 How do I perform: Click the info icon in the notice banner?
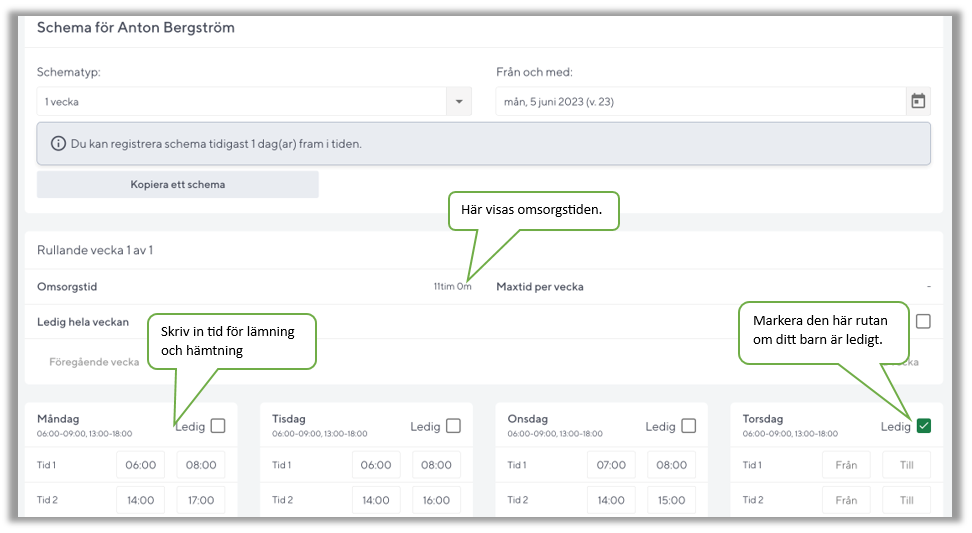click(58, 144)
